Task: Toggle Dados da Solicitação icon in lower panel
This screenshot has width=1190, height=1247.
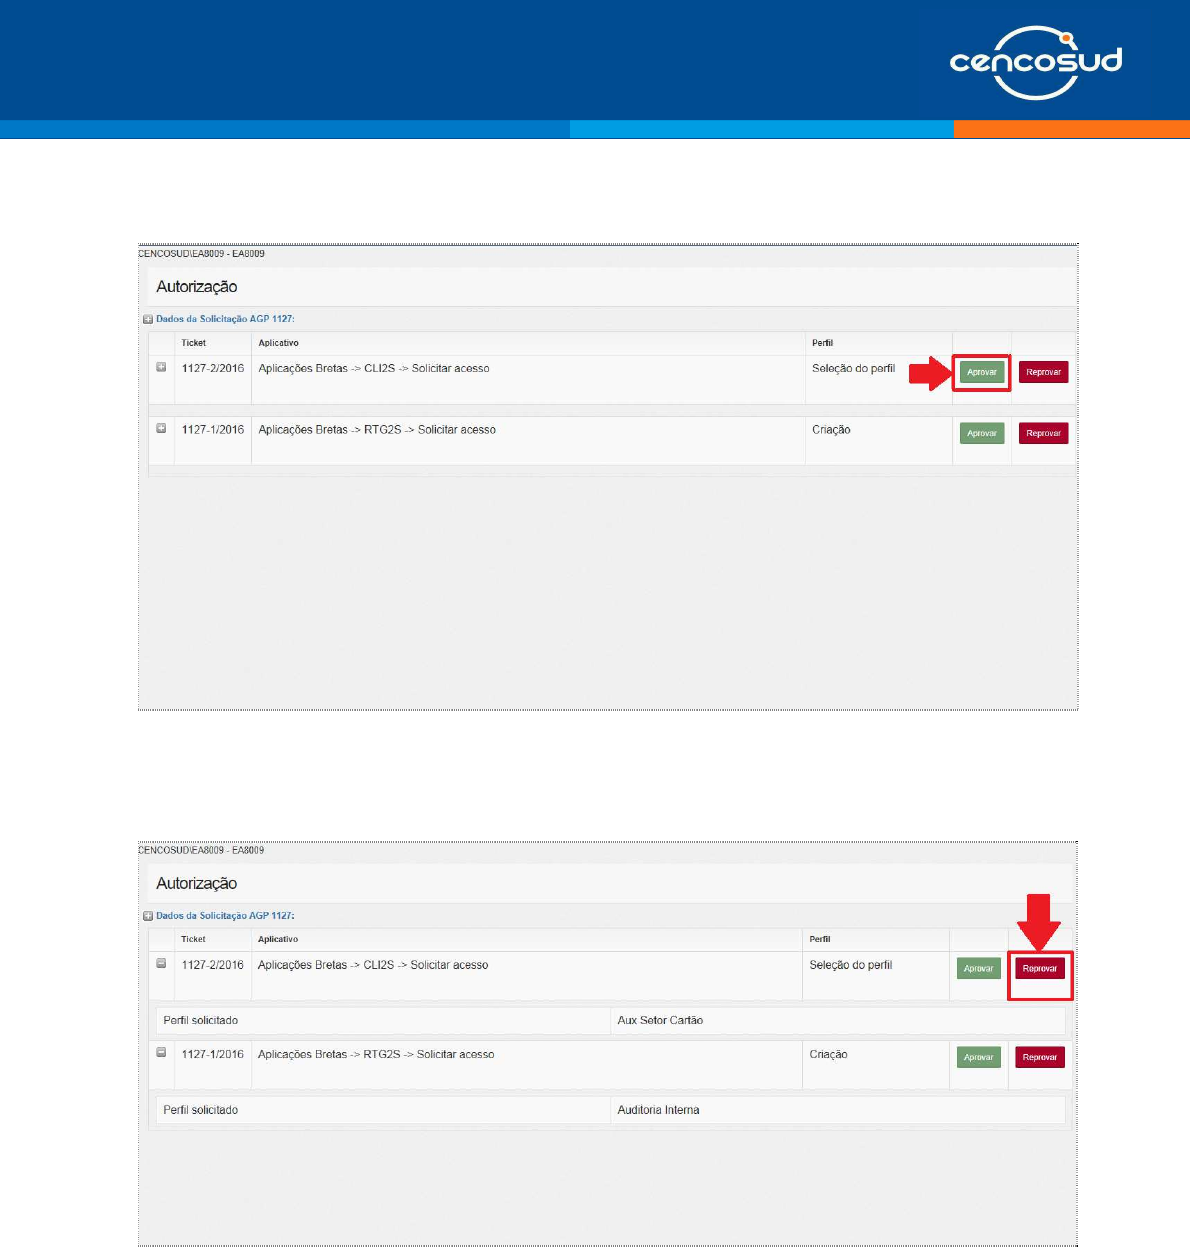Action: click(148, 916)
